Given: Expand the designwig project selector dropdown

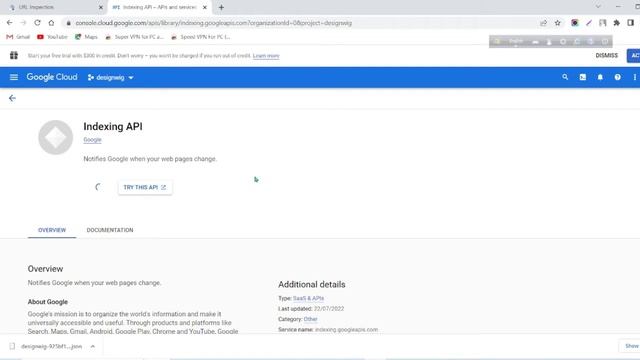Looking at the screenshot, I should pos(111,78).
